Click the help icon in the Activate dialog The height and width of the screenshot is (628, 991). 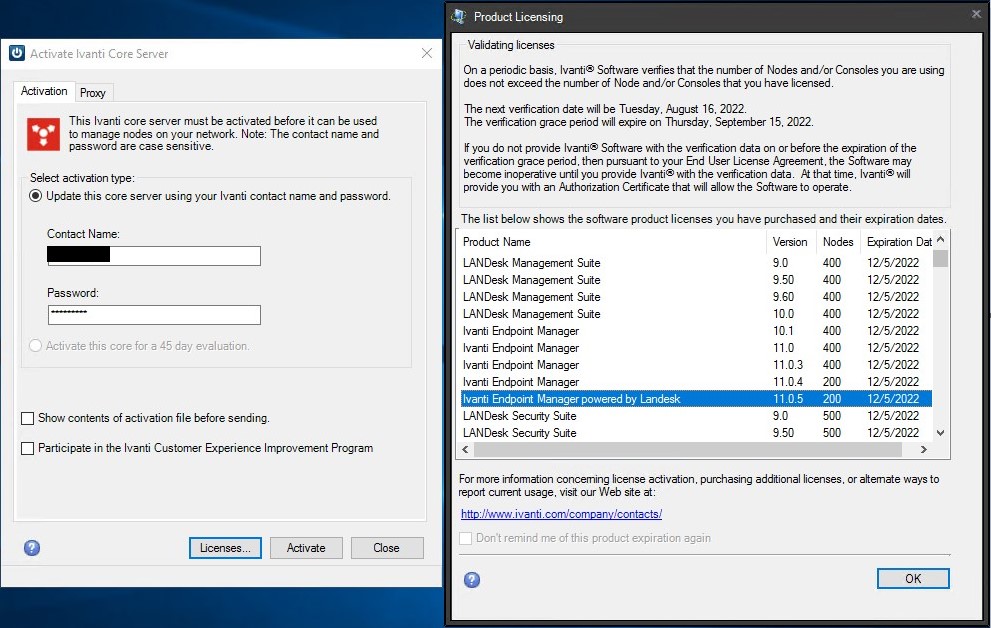30,548
